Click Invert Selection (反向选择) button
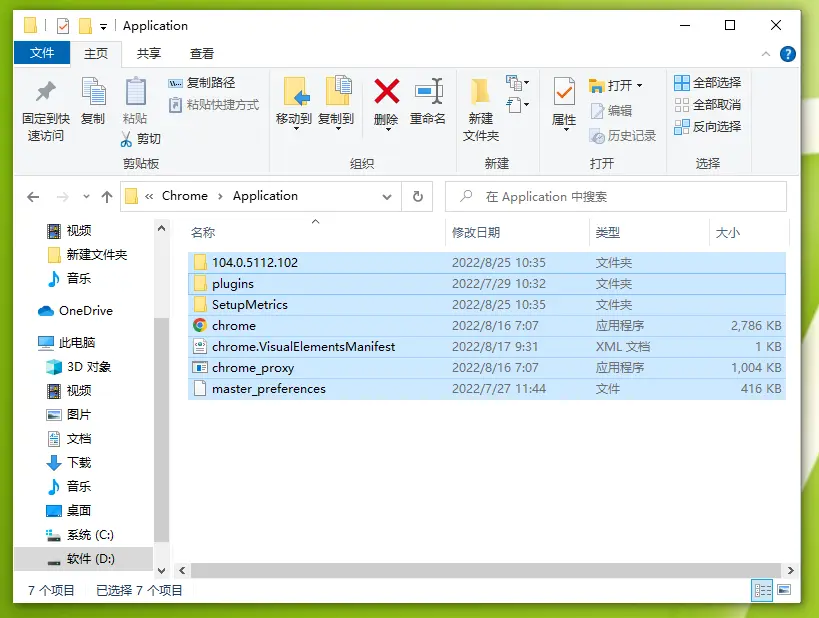The image size is (819, 618). [x=708, y=127]
